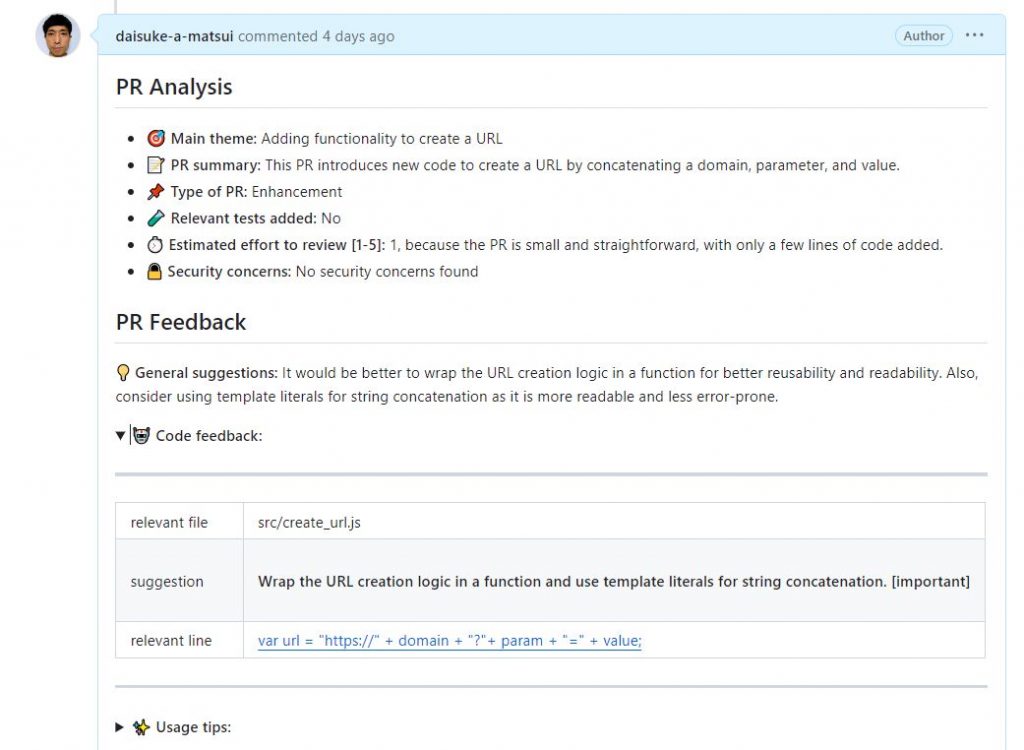Click the "4 days ago" timestamp link
Image resolution: width=1024 pixels, height=750 pixels.
click(358, 36)
